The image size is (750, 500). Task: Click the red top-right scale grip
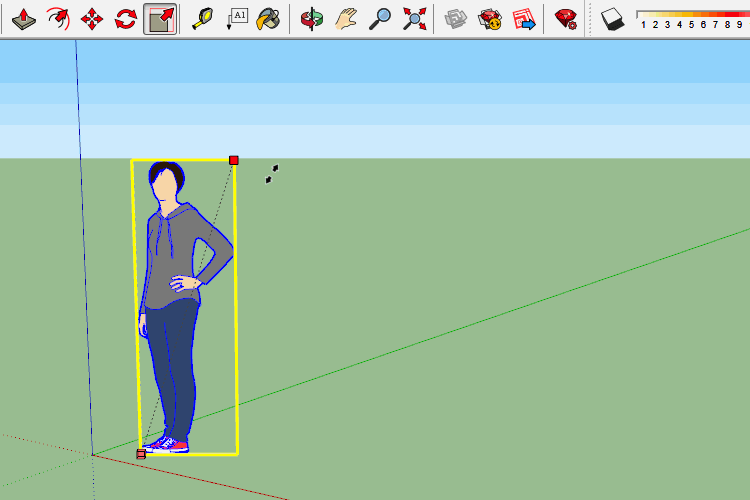(234, 160)
